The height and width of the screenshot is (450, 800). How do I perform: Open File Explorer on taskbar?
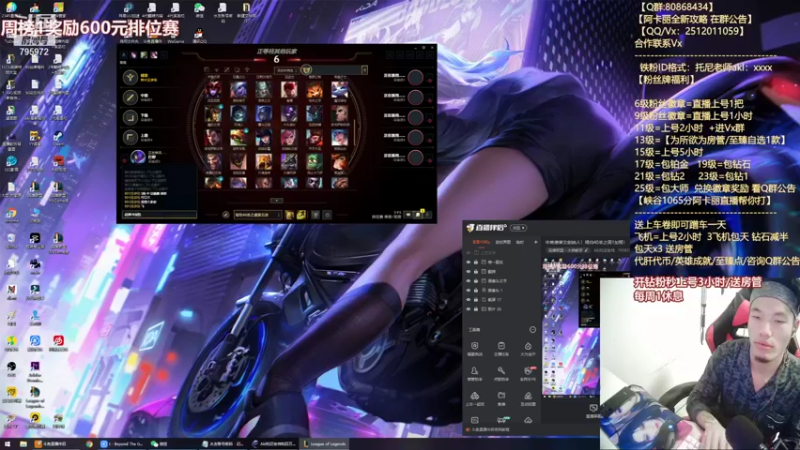coord(23,444)
